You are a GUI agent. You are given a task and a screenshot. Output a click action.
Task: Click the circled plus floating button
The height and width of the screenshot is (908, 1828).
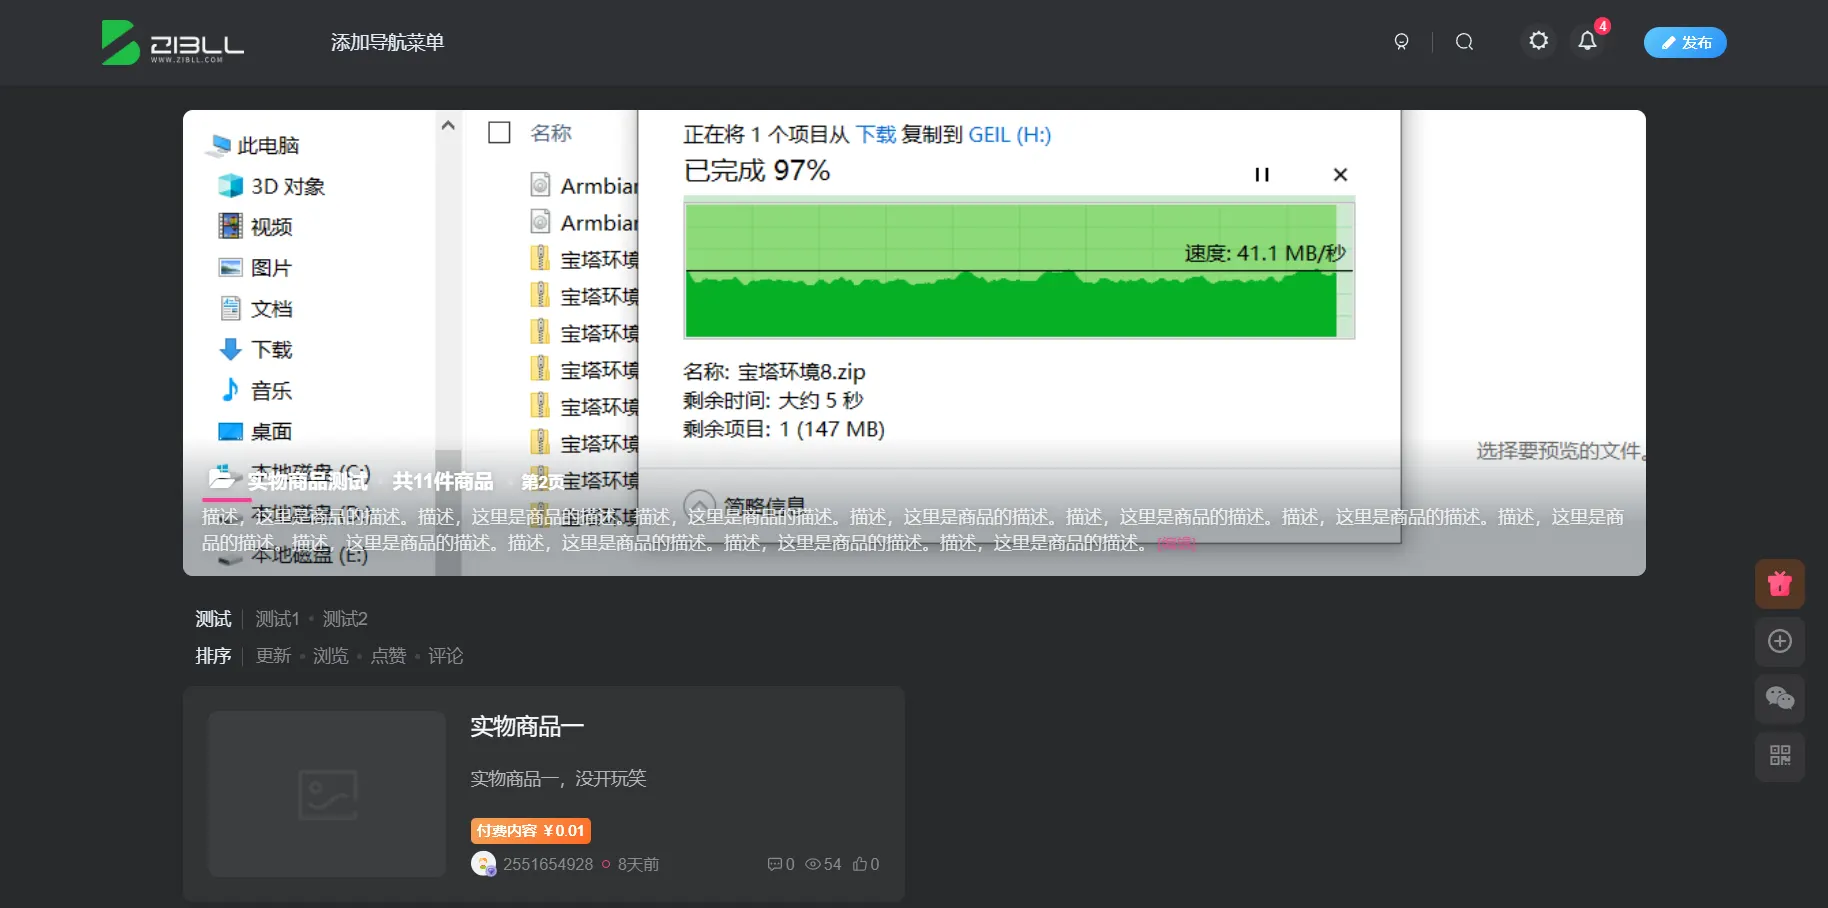pos(1780,641)
